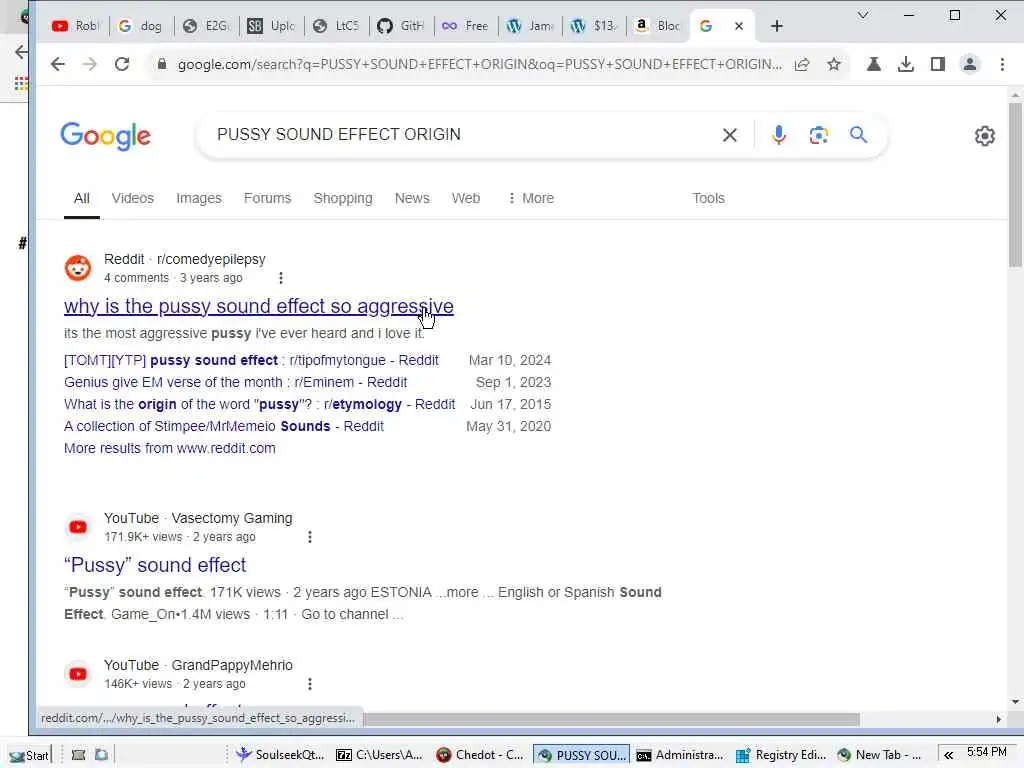Viewport: 1024px width, 768px height.
Task: Open Google quick settings gear
Action: pos(985,136)
